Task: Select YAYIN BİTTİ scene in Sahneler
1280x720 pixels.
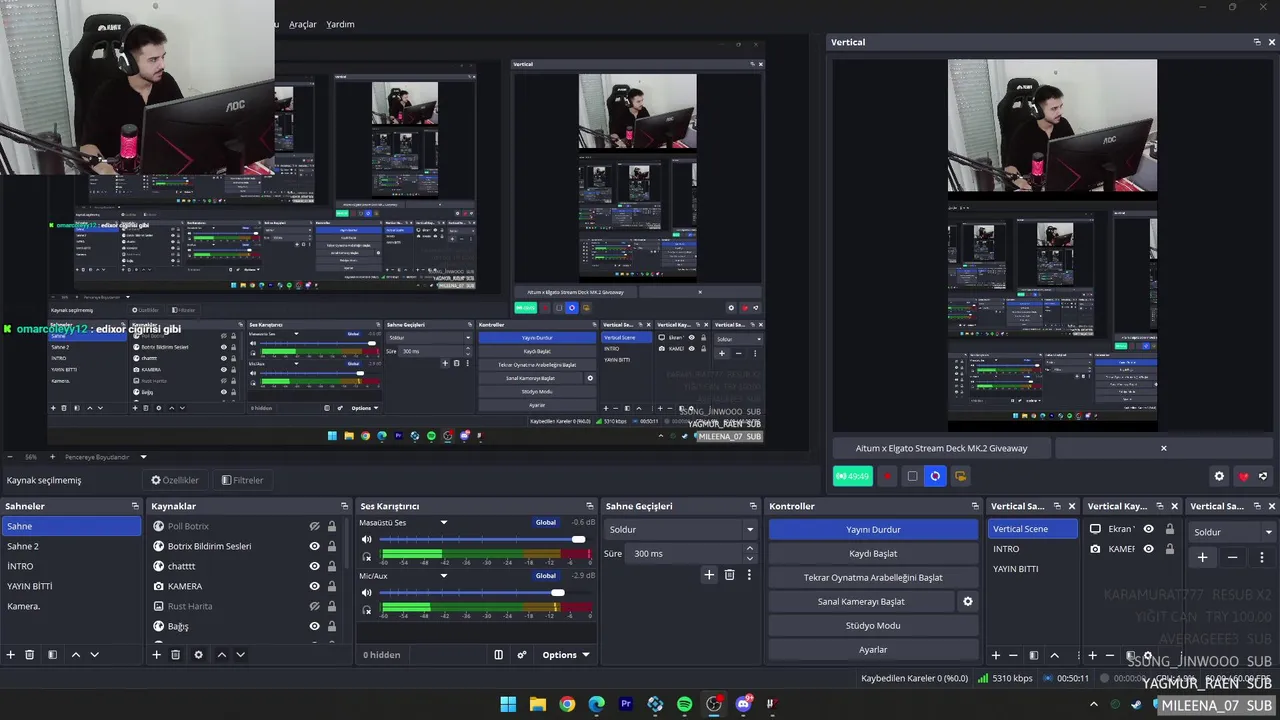Action: coord(71,586)
